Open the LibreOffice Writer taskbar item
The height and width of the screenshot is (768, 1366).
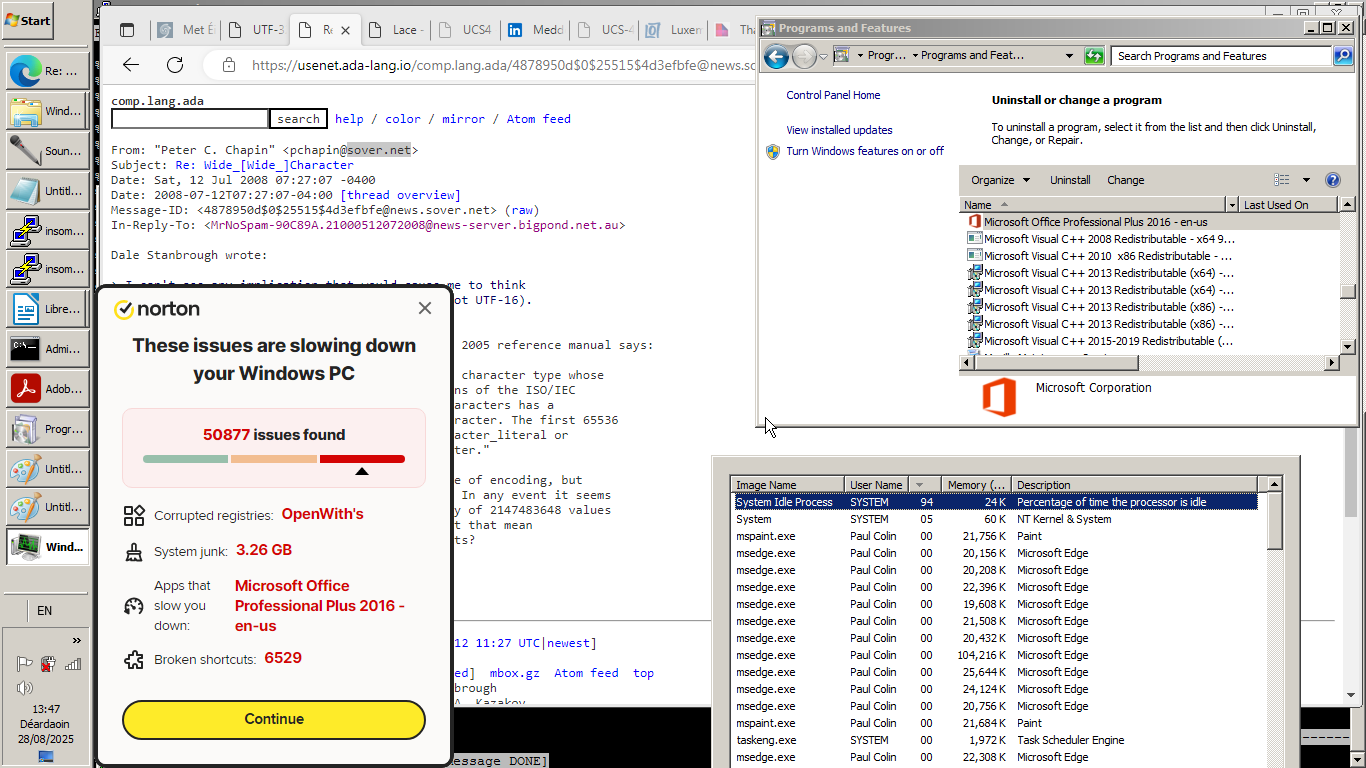[x=47, y=309]
